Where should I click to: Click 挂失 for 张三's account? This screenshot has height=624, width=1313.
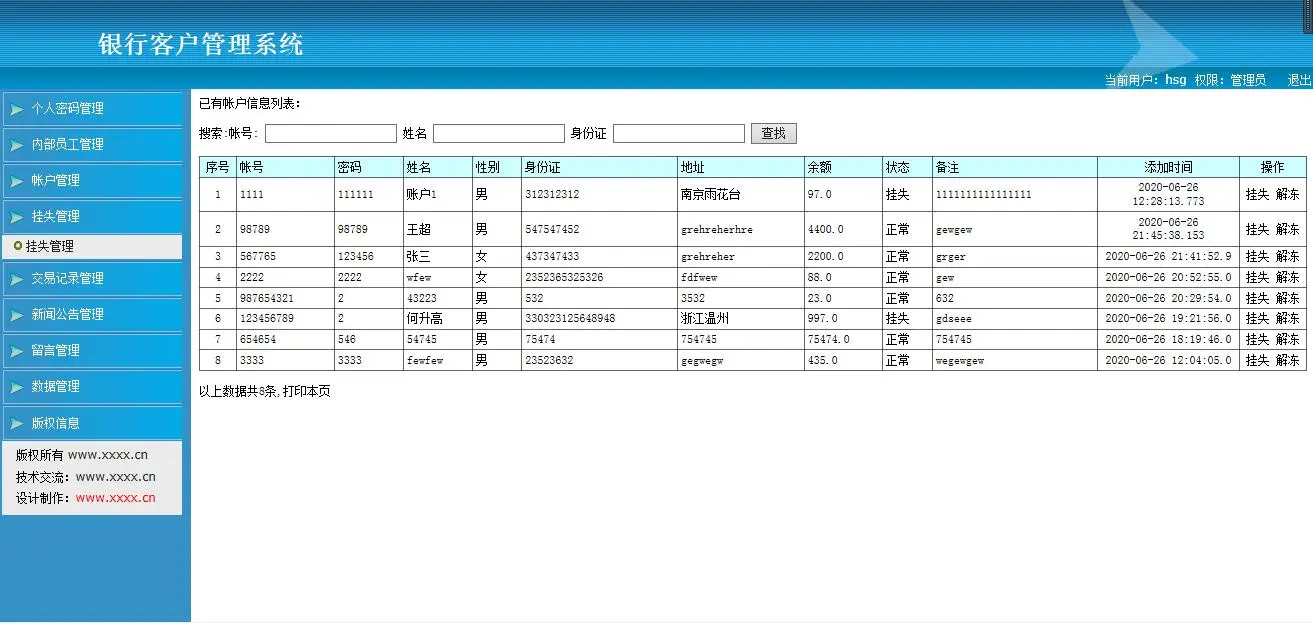pos(1257,257)
